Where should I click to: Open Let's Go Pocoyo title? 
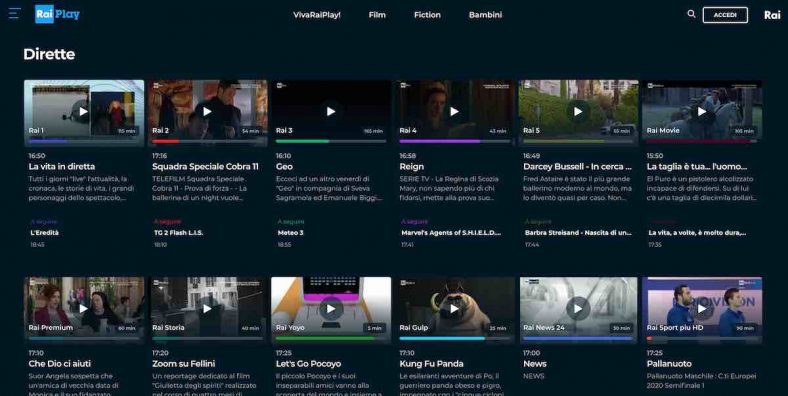[x=308, y=363]
